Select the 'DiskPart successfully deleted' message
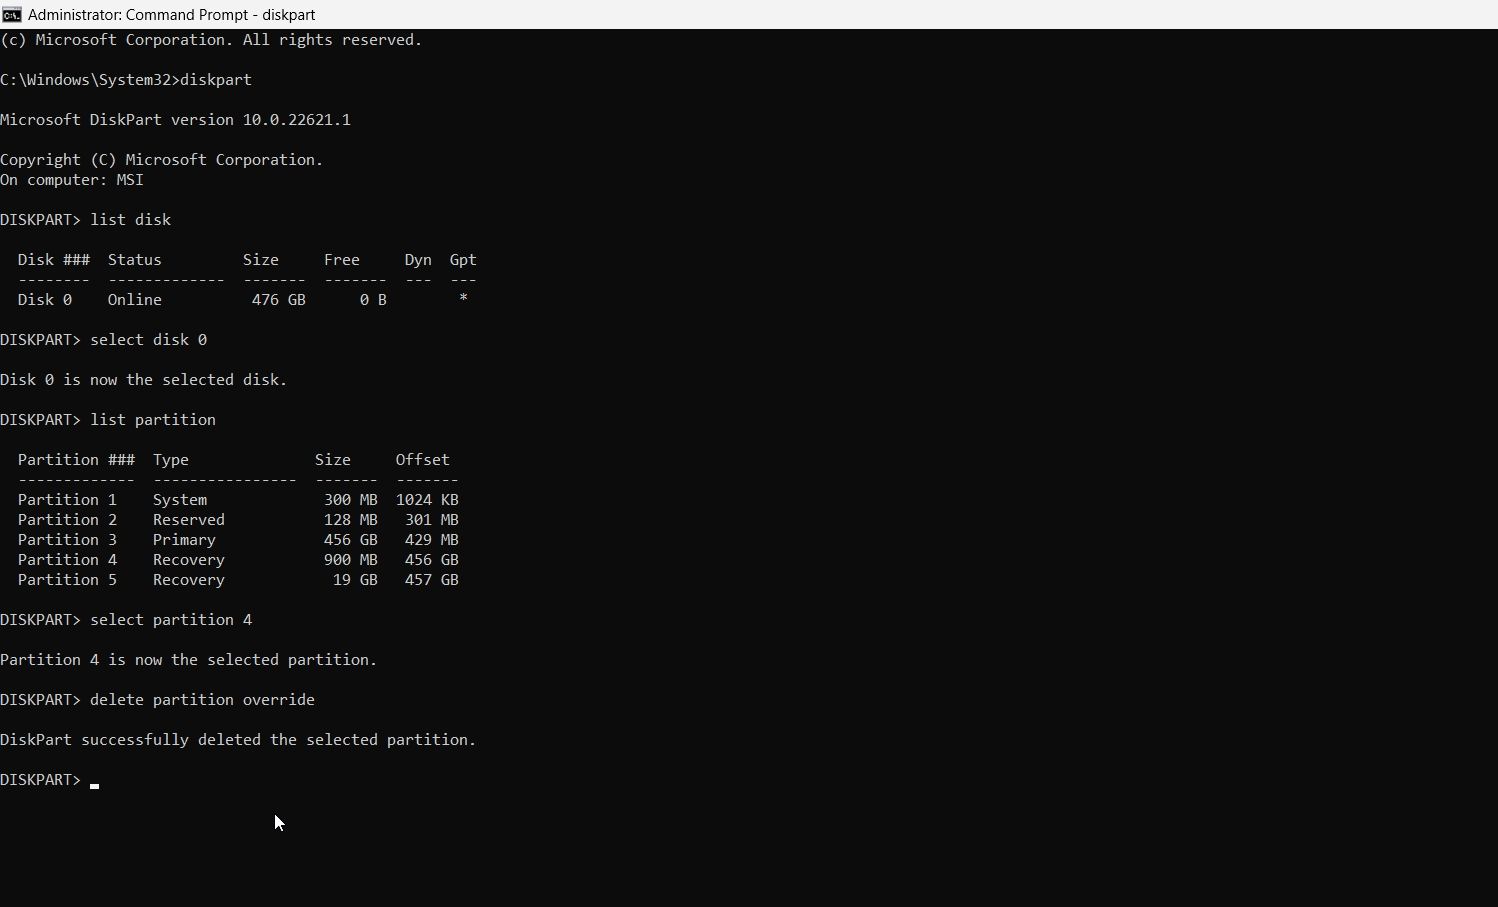The image size is (1498, 907). (238, 739)
